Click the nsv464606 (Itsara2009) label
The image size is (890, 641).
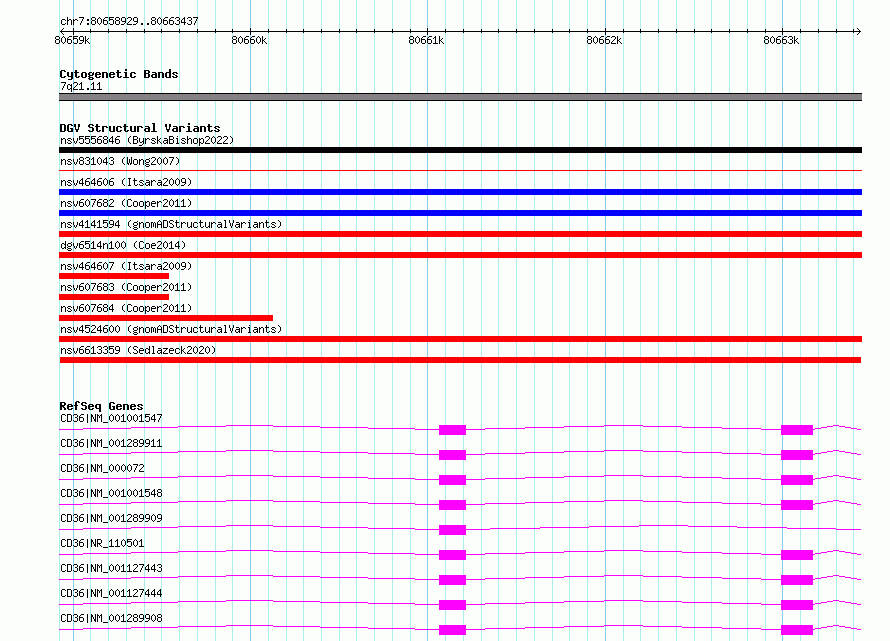126,182
